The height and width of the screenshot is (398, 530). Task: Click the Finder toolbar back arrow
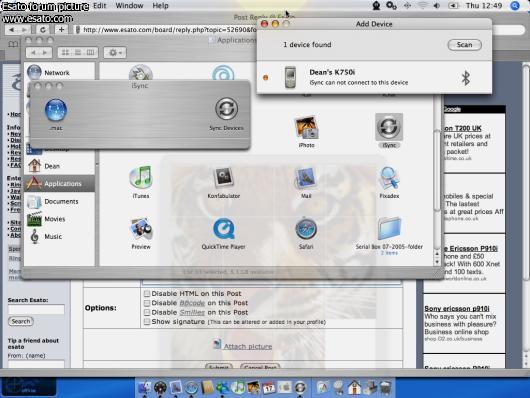click(x=33, y=52)
